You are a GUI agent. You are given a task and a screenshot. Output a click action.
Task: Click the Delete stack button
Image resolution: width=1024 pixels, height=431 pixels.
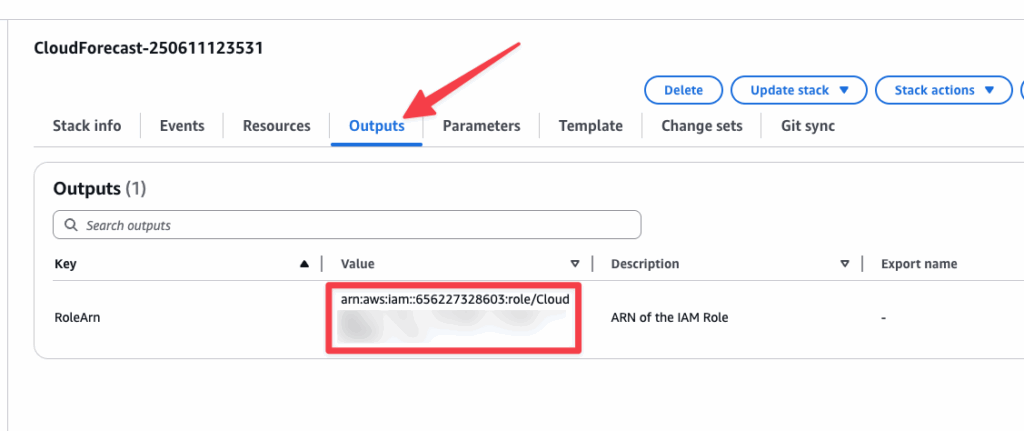click(x=683, y=90)
